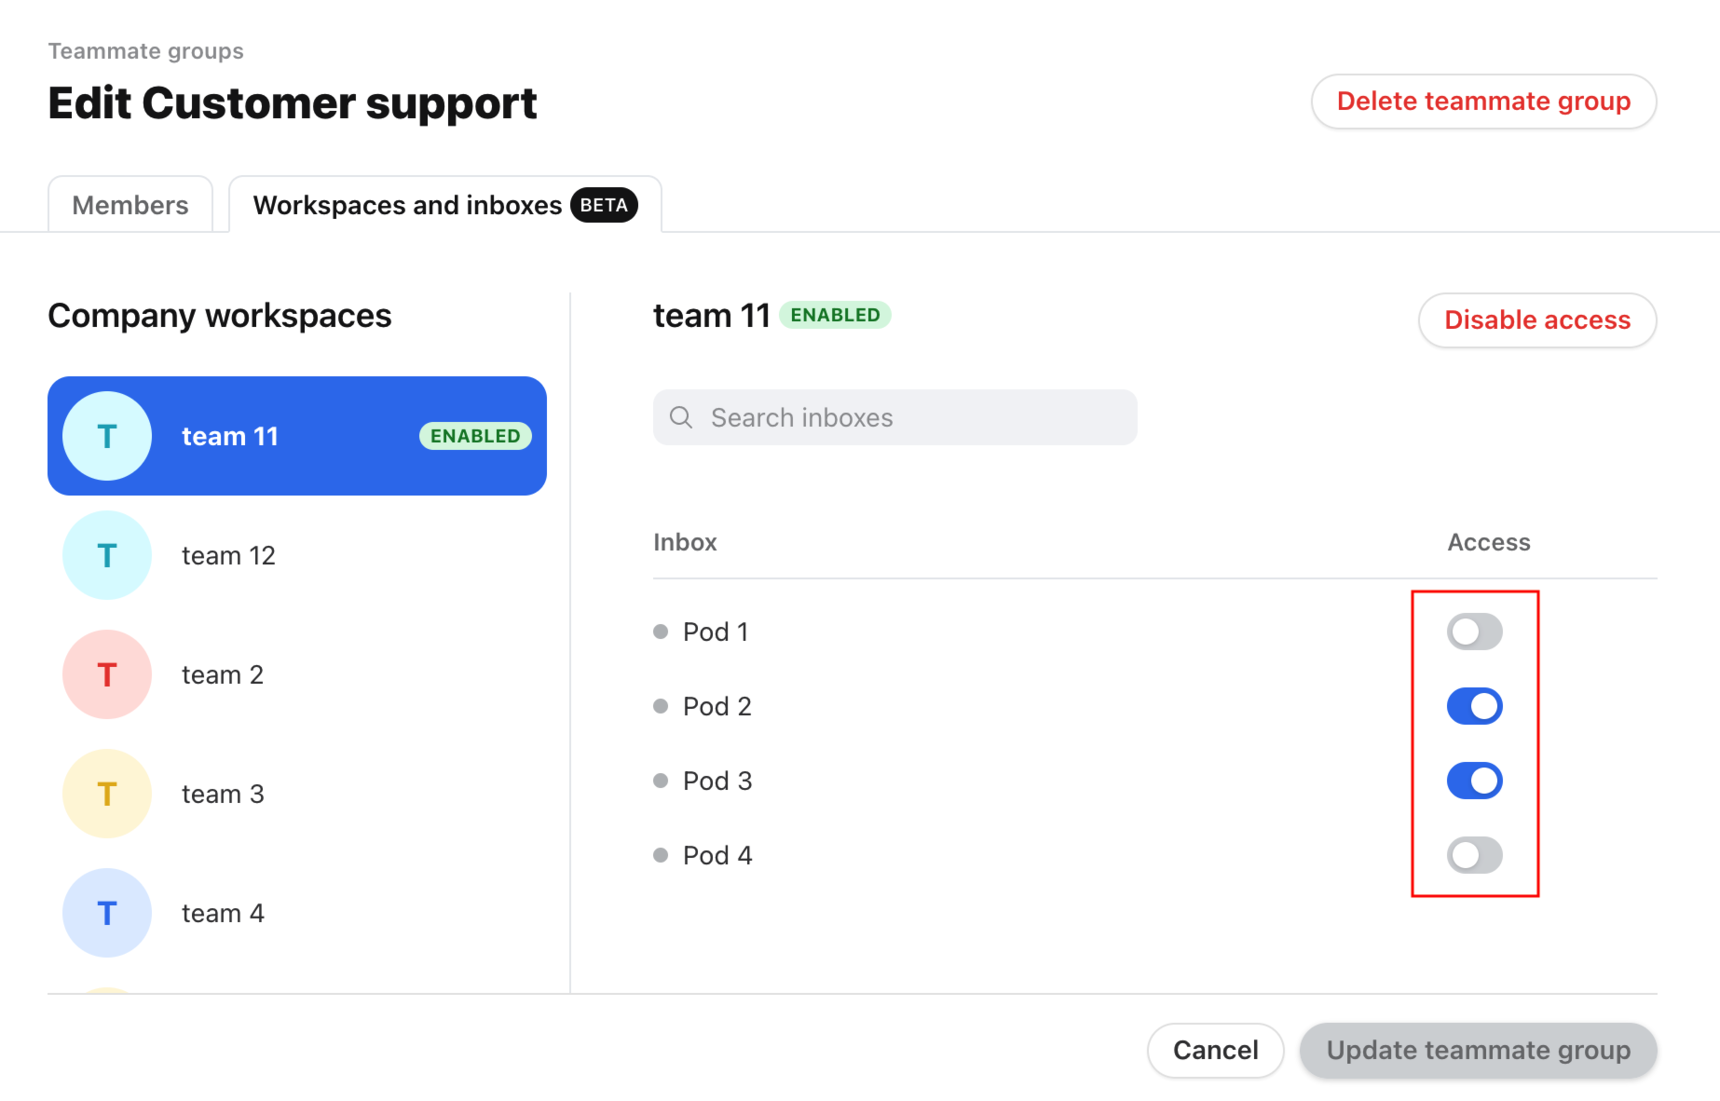
Task: Click the status dot next to Pod 4
Action: 660,855
